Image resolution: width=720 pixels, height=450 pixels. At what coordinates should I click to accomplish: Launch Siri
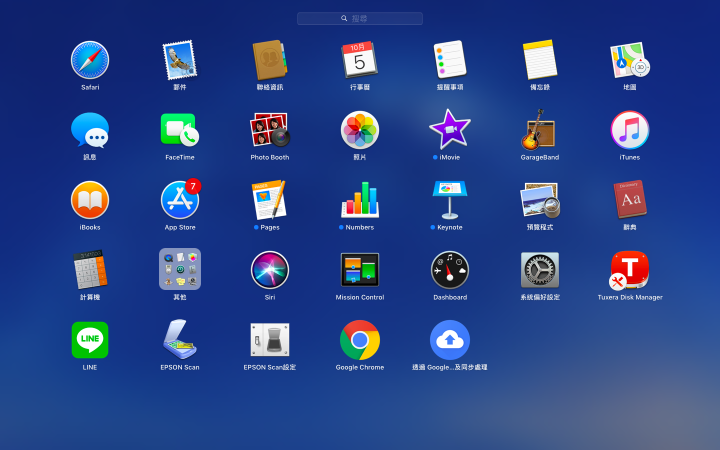pos(270,270)
